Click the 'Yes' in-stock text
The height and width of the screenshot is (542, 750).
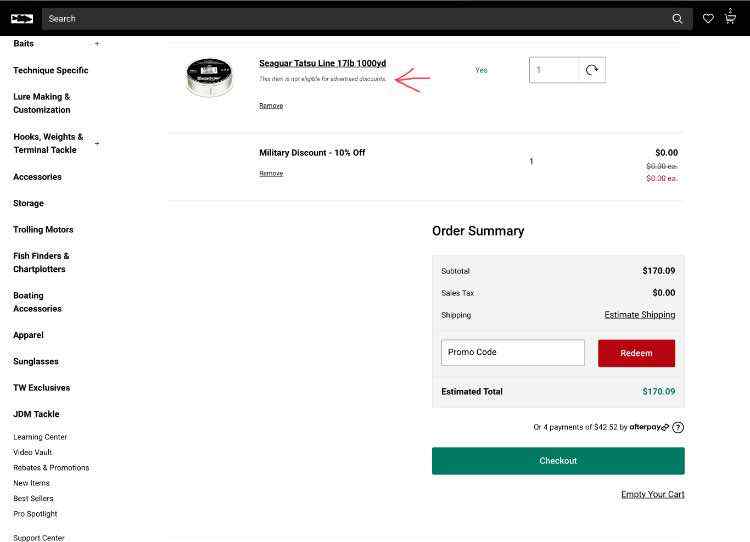click(481, 70)
